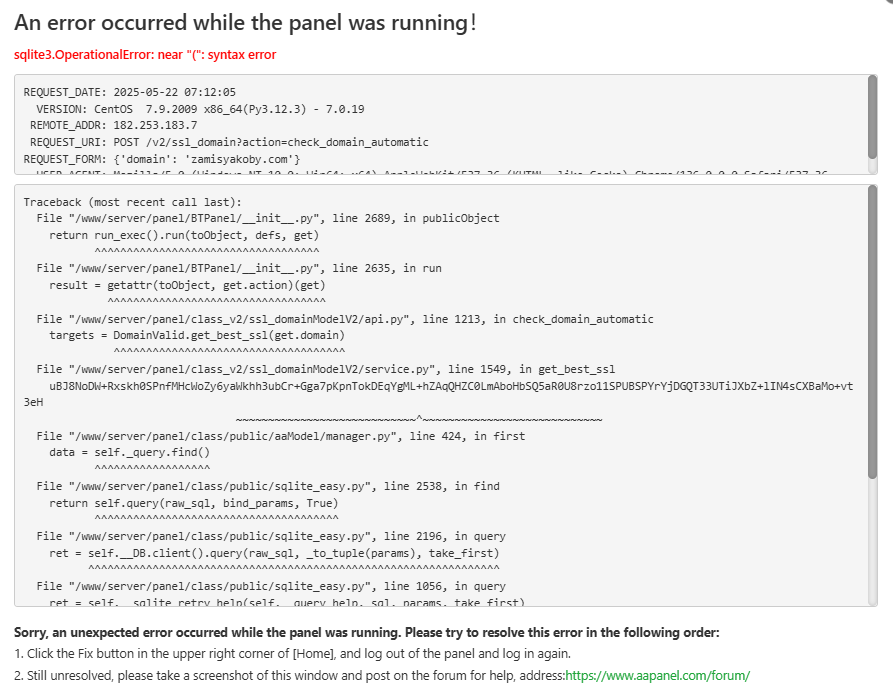
Task: Click the api.py line 1213 entry
Action: 345,319
